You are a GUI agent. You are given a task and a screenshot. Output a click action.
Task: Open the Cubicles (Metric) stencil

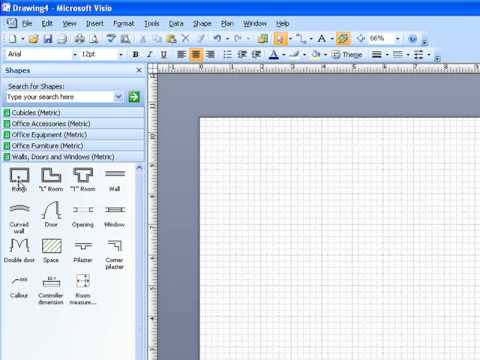[73, 112]
